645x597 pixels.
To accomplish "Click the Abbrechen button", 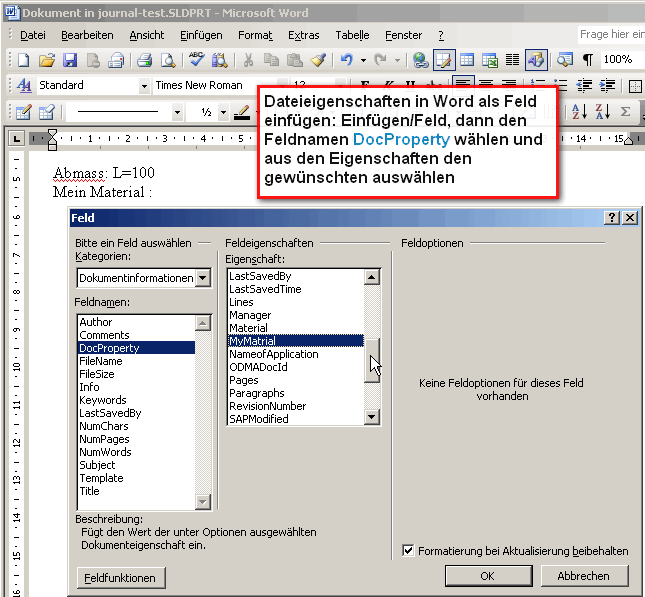I will (x=583, y=576).
